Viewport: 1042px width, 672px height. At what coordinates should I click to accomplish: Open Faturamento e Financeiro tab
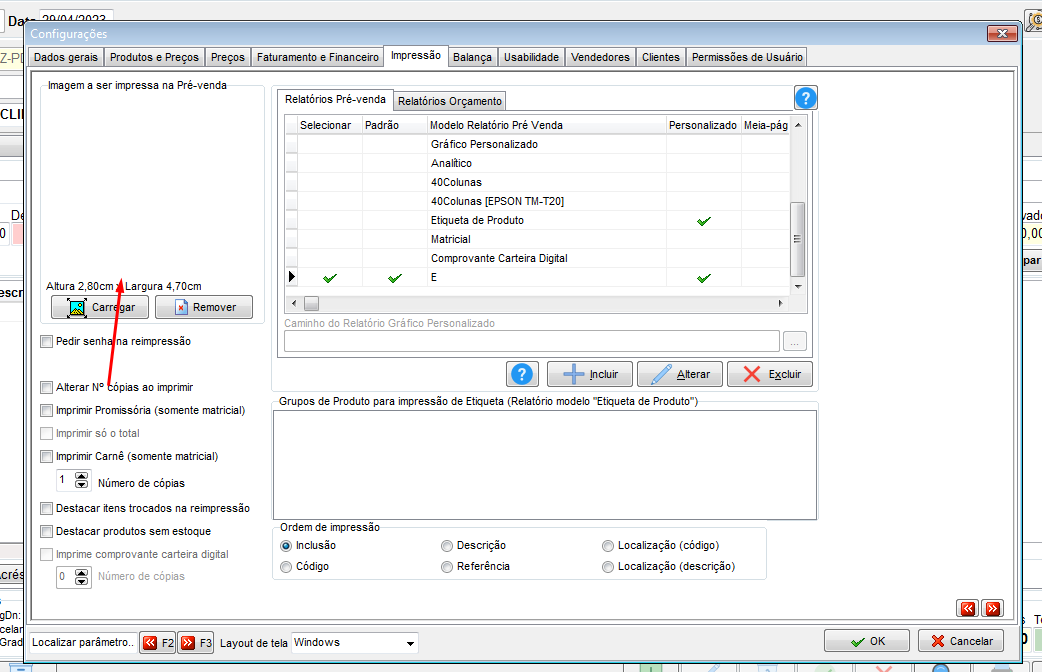click(x=318, y=57)
